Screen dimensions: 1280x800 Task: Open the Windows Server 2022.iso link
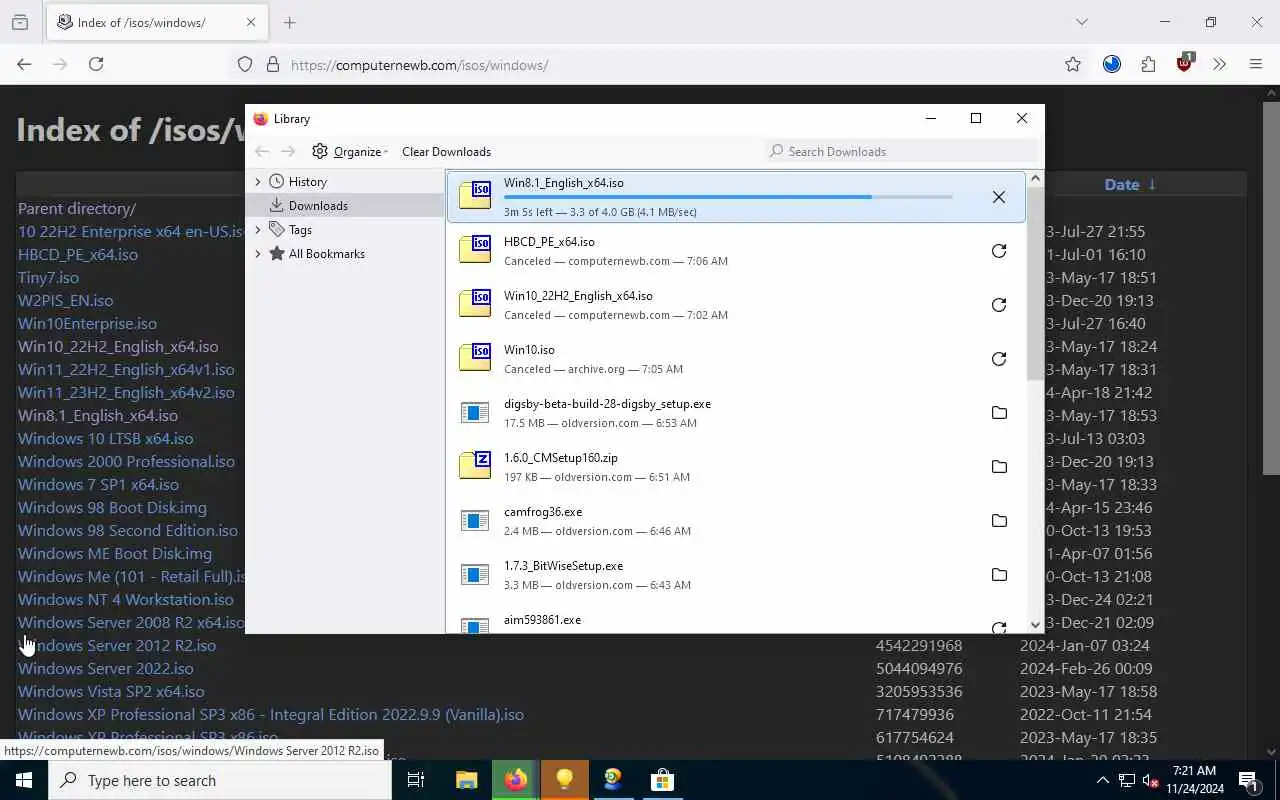coord(105,668)
